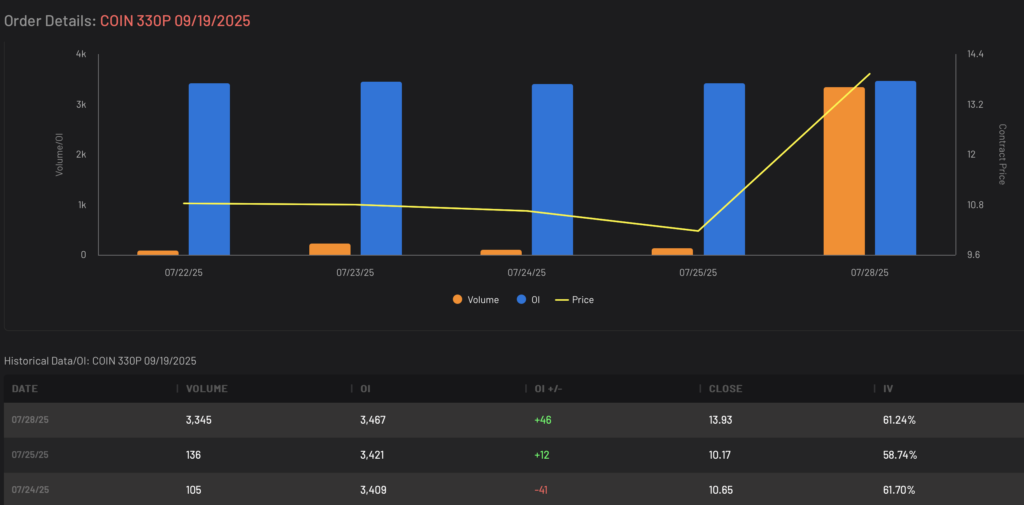Click the 07/28/25 x-axis date label
The width and height of the screenshot is (1024, 505).
(870, 272)
